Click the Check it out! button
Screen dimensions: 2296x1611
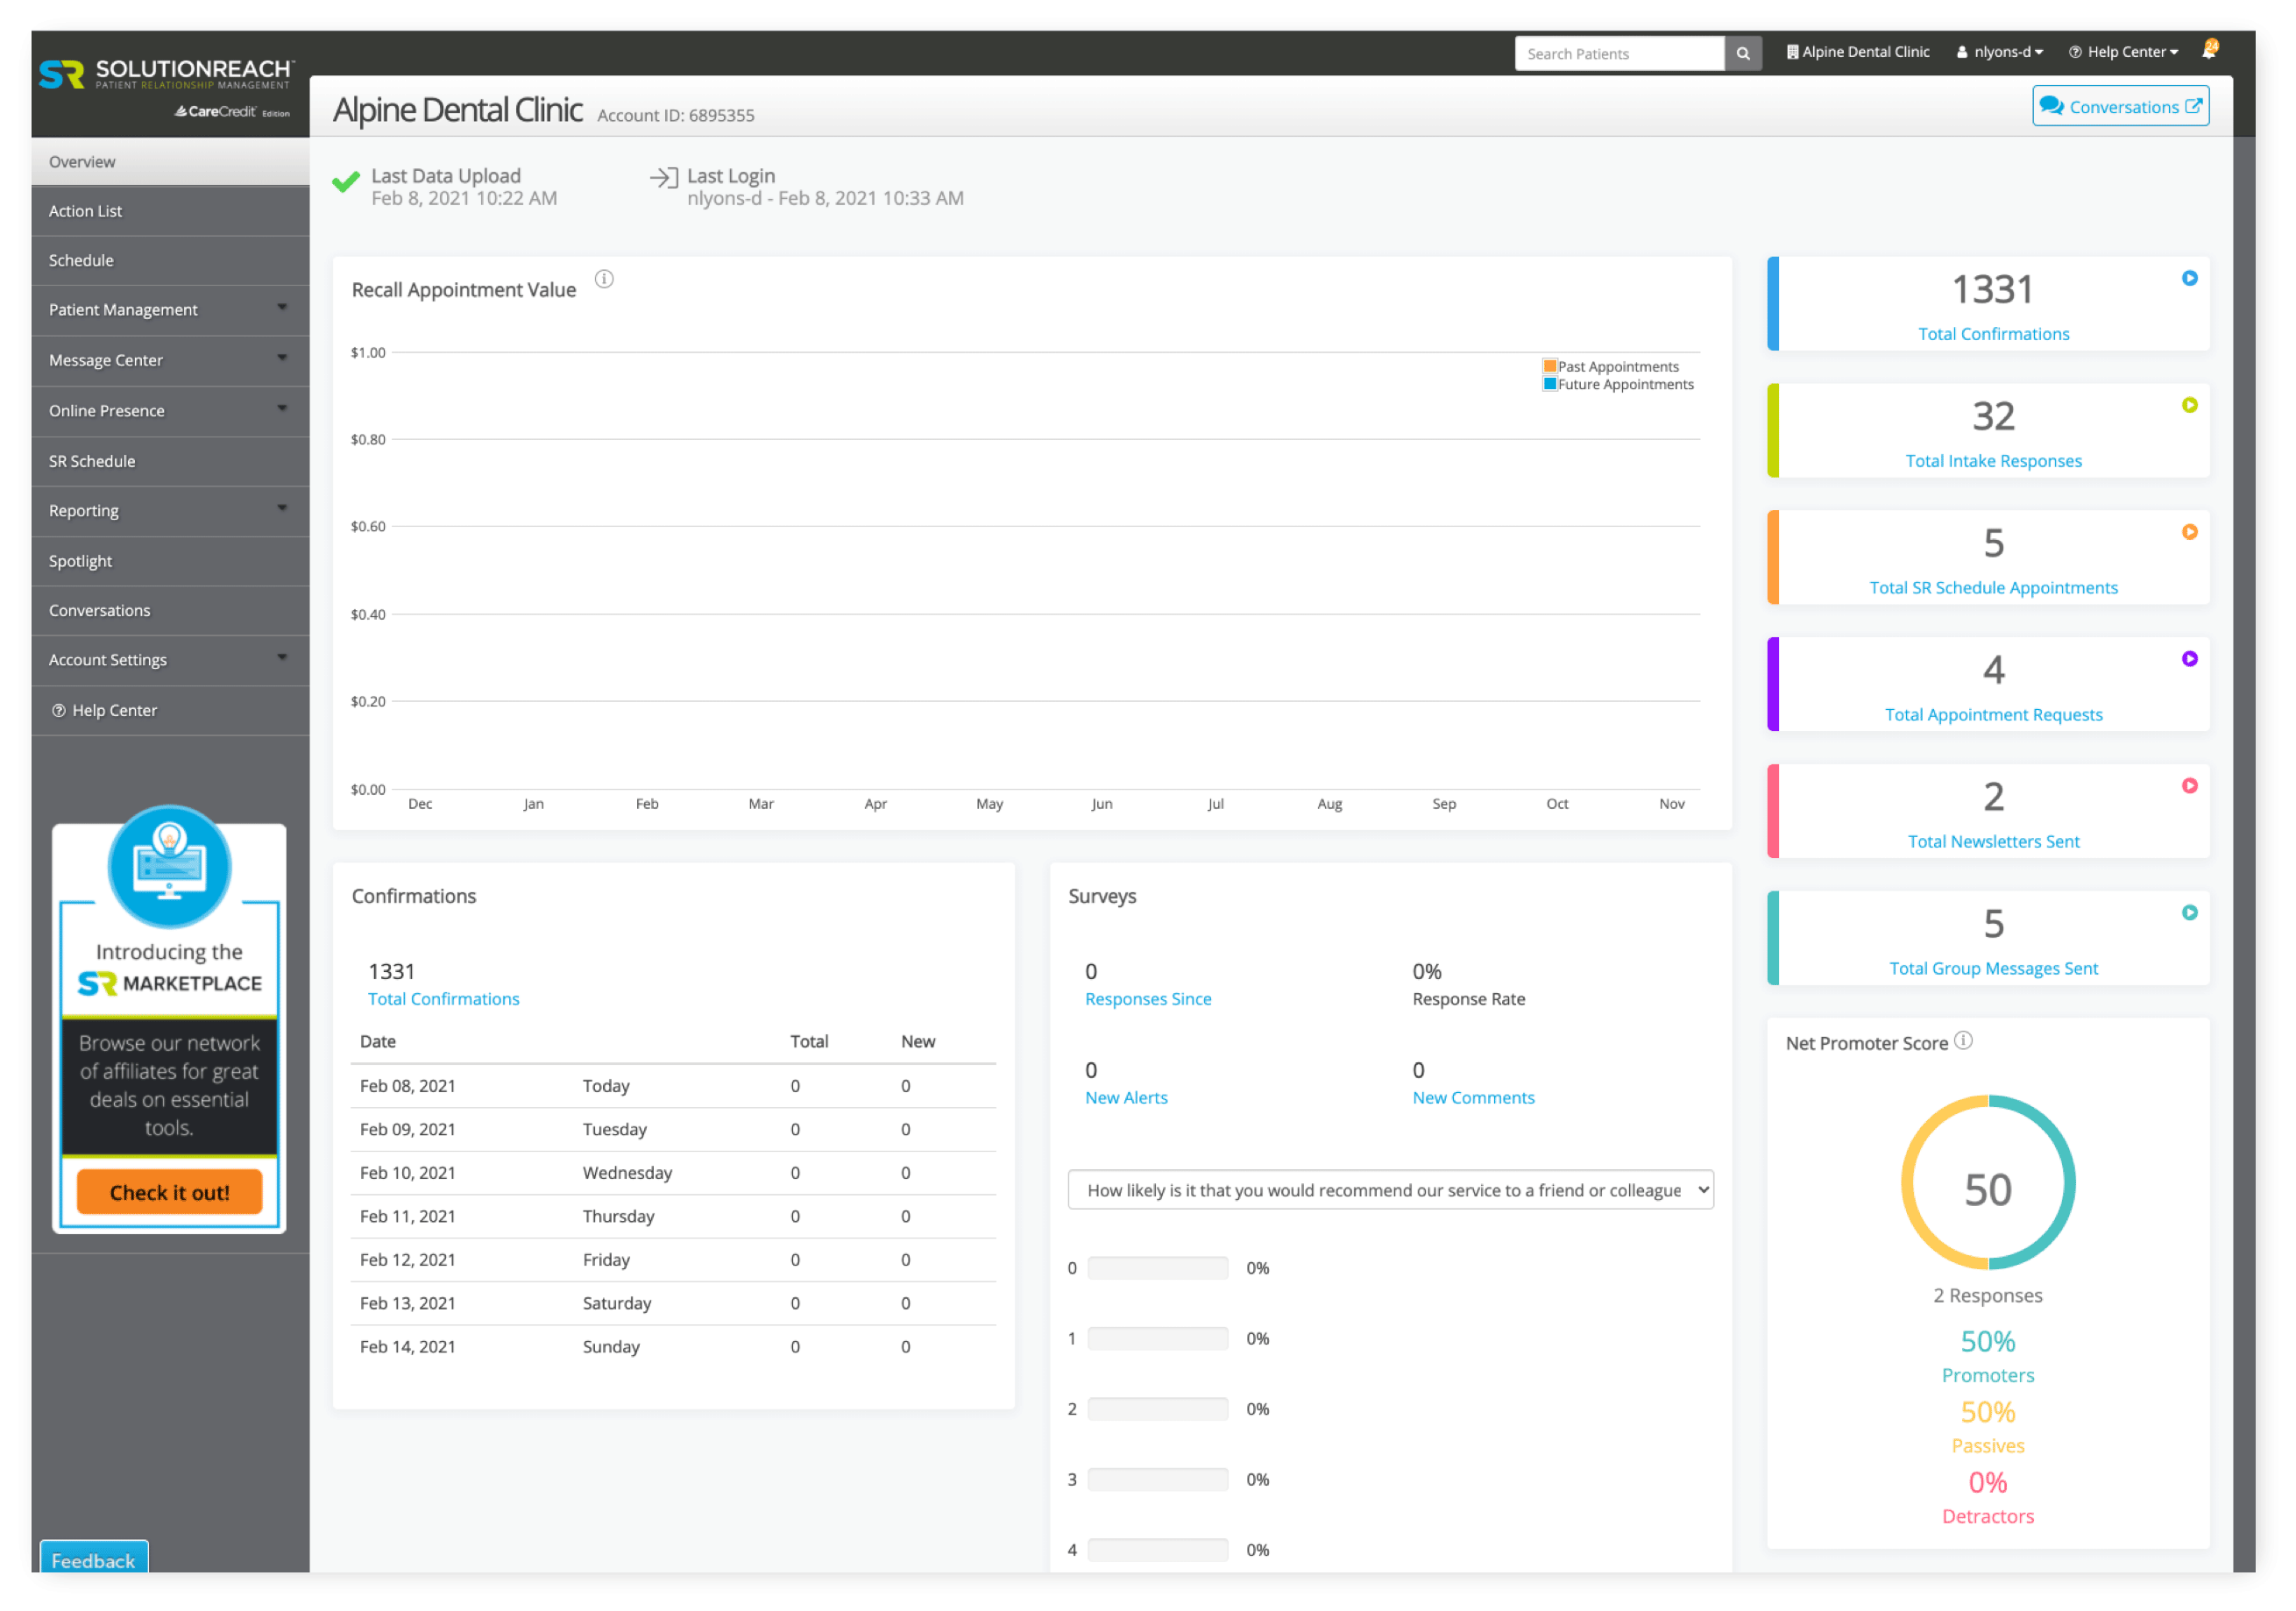tap(169, 1192)
